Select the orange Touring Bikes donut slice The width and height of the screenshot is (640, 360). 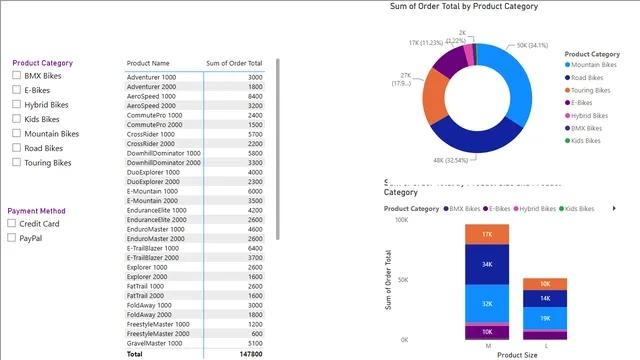435,98
